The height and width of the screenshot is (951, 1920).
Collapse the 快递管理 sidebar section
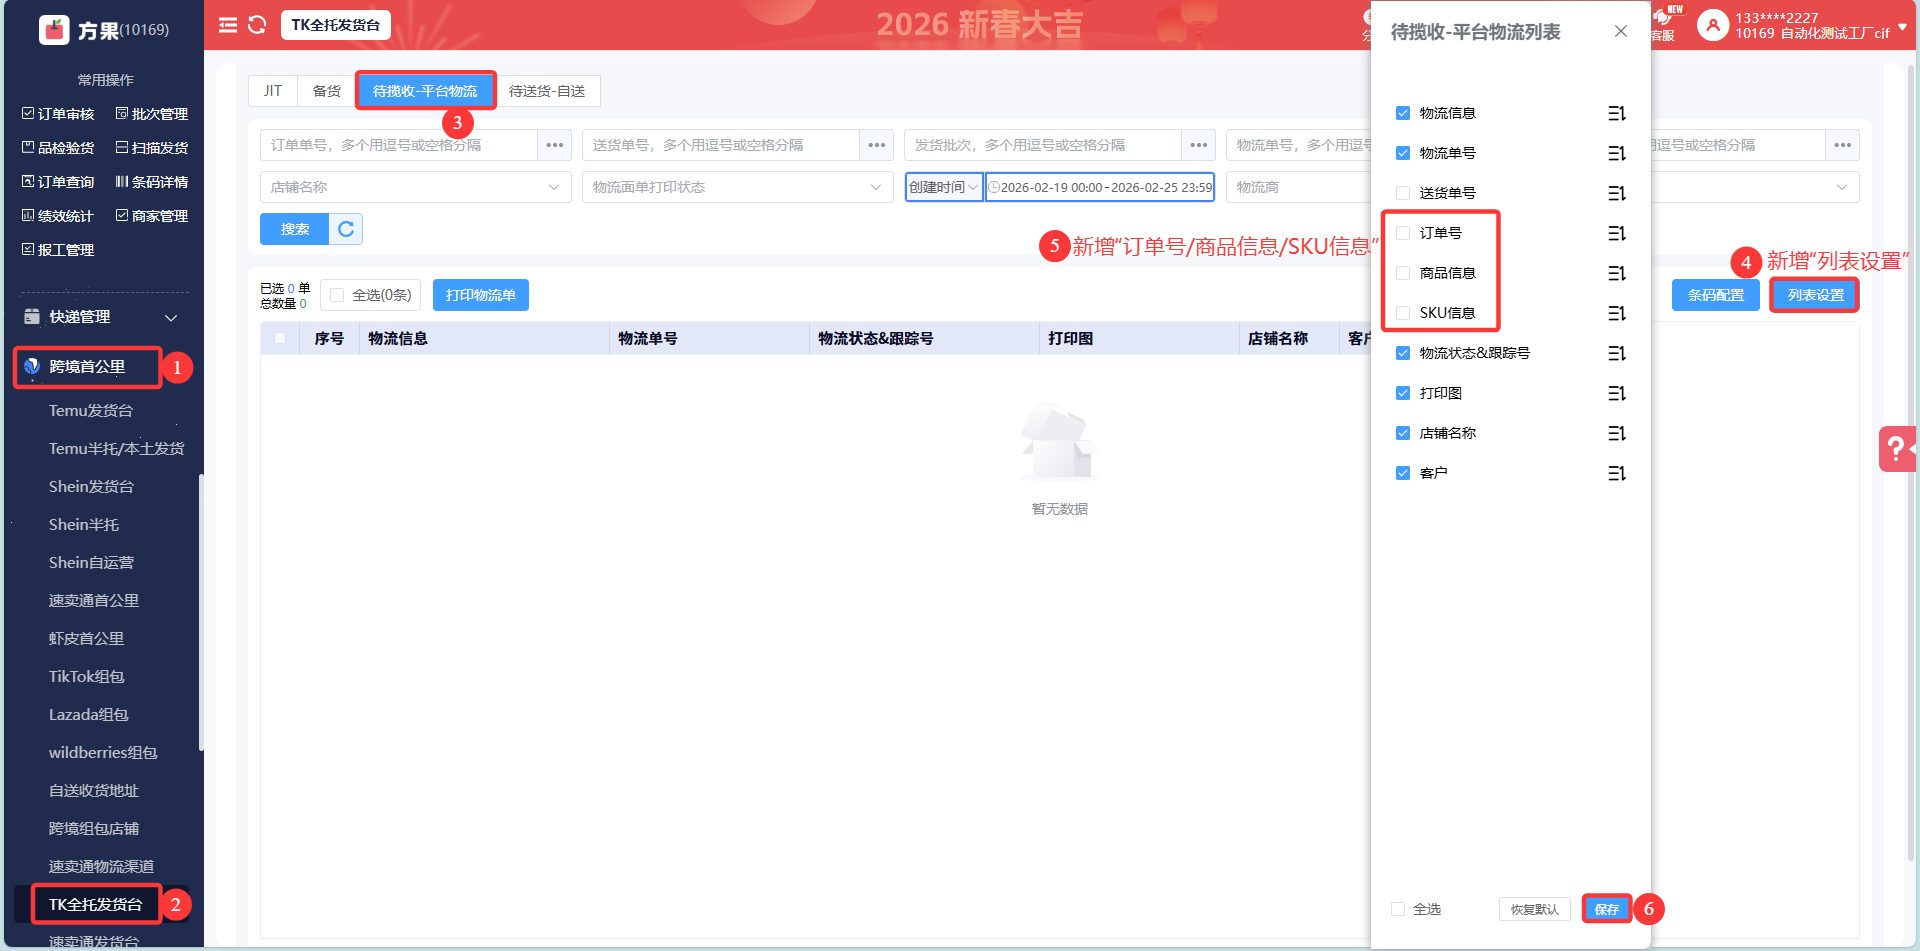point(171,317)
